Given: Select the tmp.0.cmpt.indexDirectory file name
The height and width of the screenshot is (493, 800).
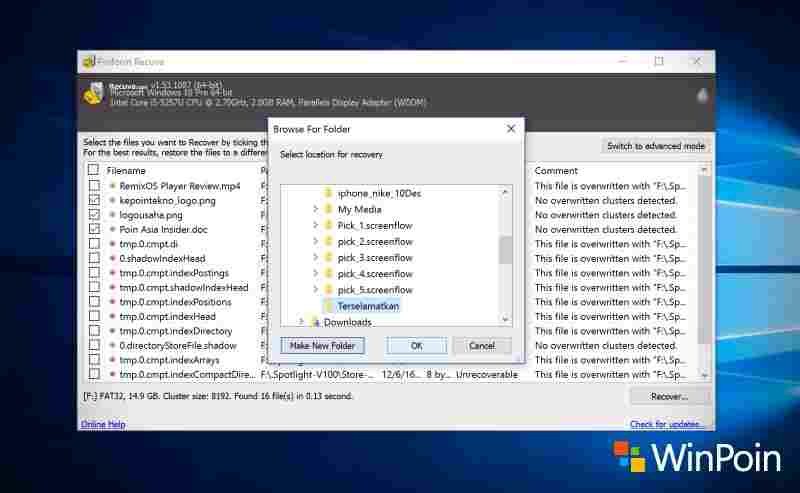Looking at the screenshot, I should point(176,331).
